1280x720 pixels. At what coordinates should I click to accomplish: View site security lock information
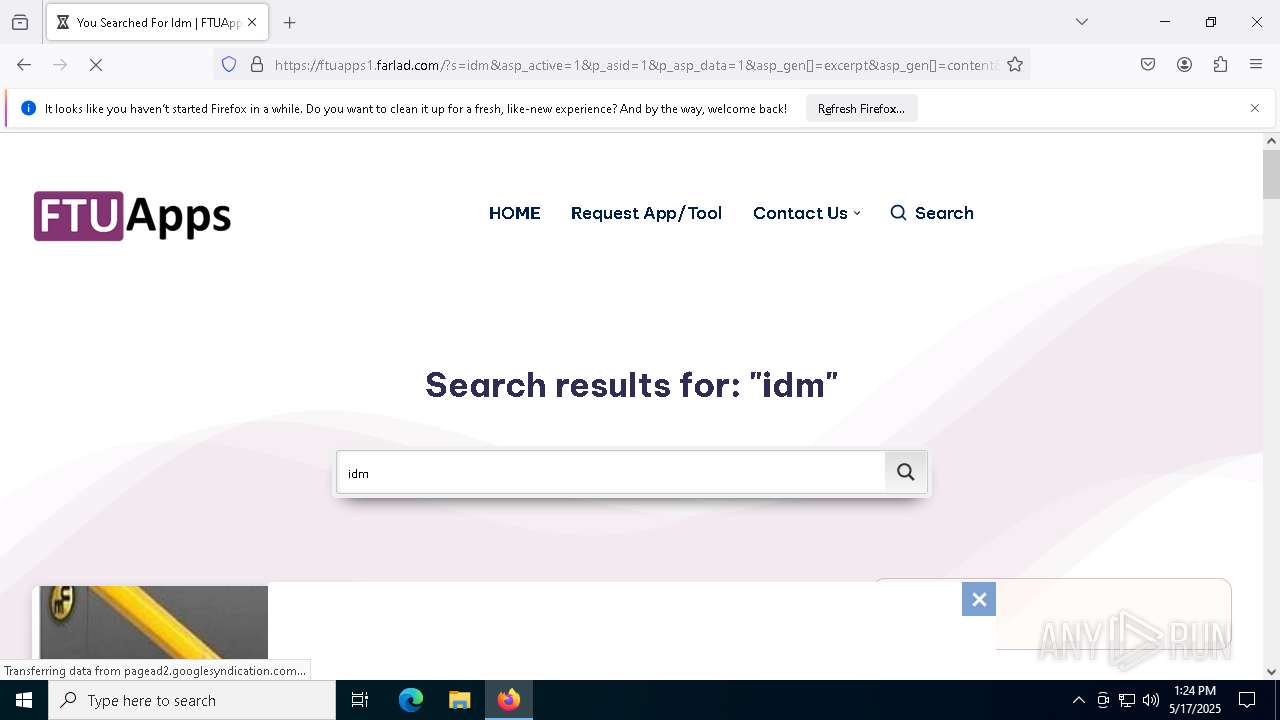coord(257,64)
